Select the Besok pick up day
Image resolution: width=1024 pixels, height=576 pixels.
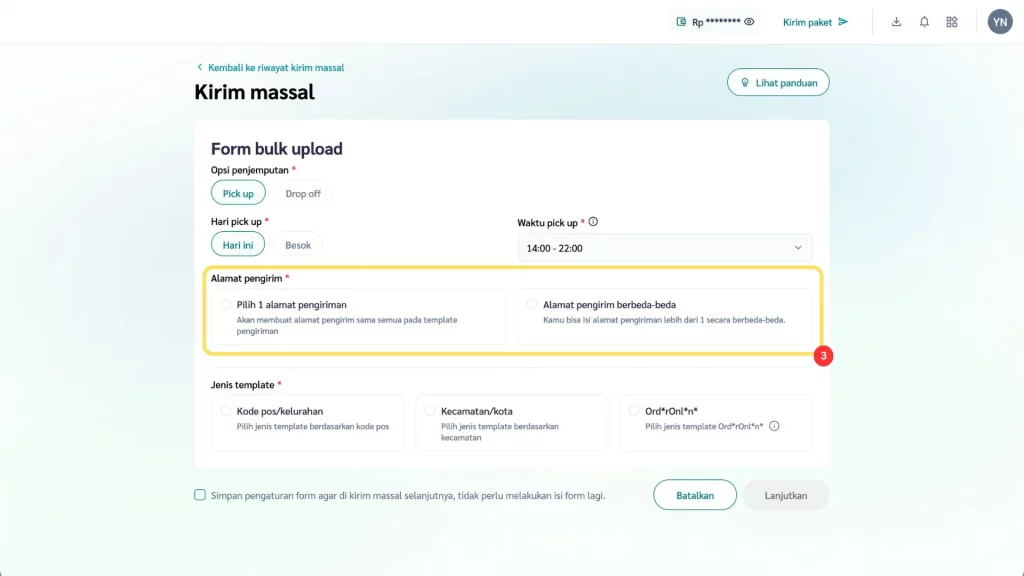pyautogui.click(x=298, y=245)
